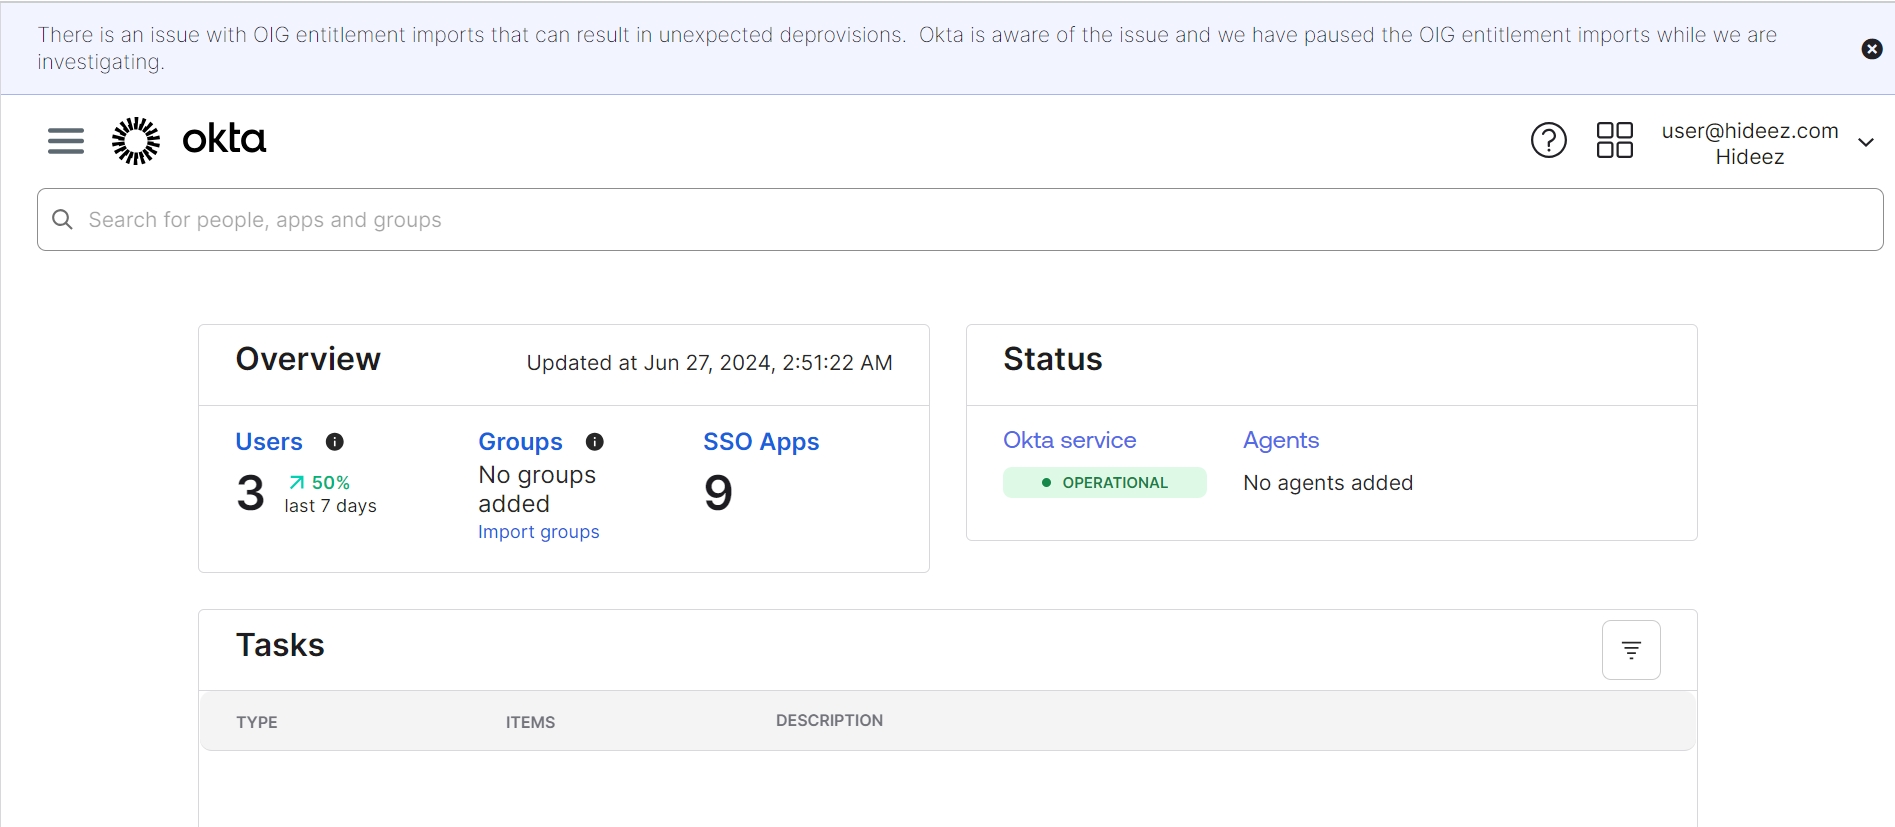Viewport: 1895px width, 827px height.
Task: Click the TYPE column header in Tasks
Action: click(257, 722)
